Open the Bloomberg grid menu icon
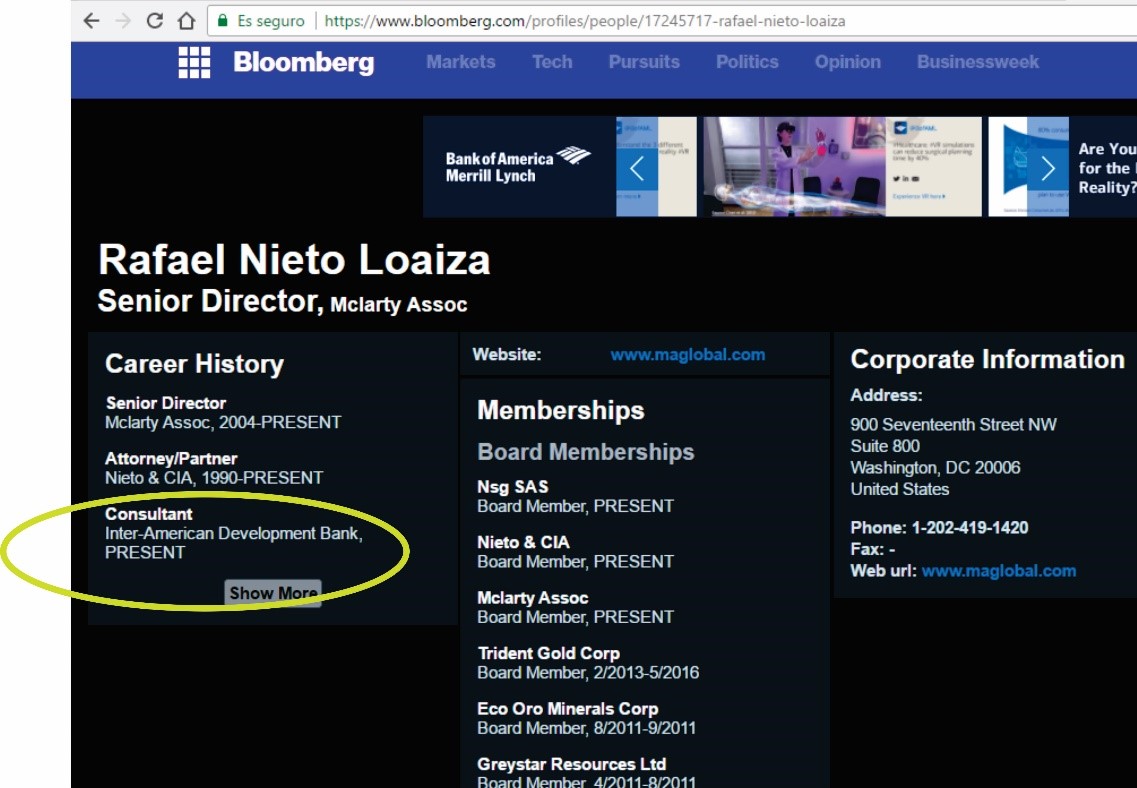The height and width of the screenshot is (788, 1137). (x=194, y=62)
